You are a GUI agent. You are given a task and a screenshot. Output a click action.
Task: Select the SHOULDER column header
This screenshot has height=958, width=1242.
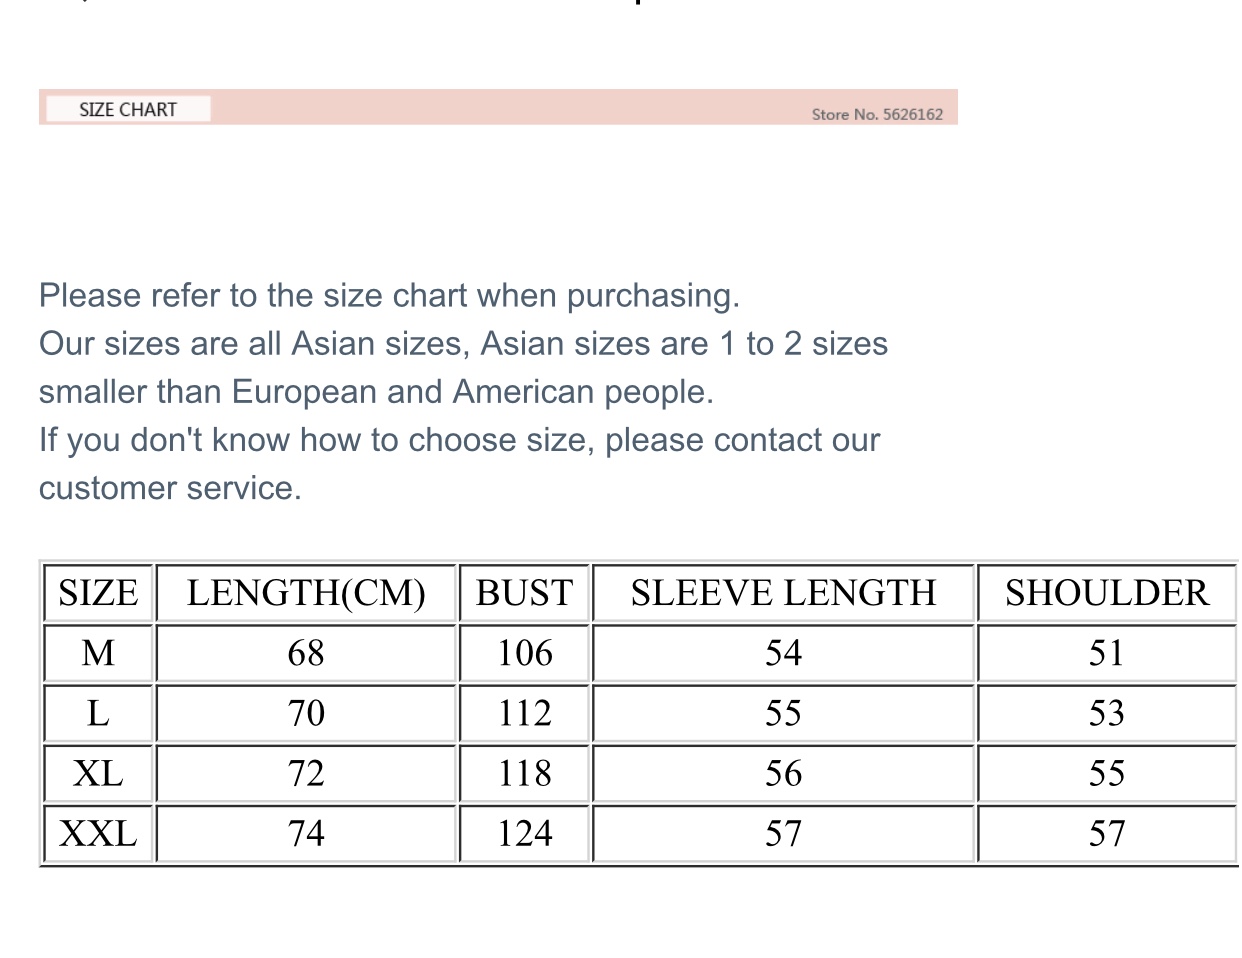point(1107,593)
